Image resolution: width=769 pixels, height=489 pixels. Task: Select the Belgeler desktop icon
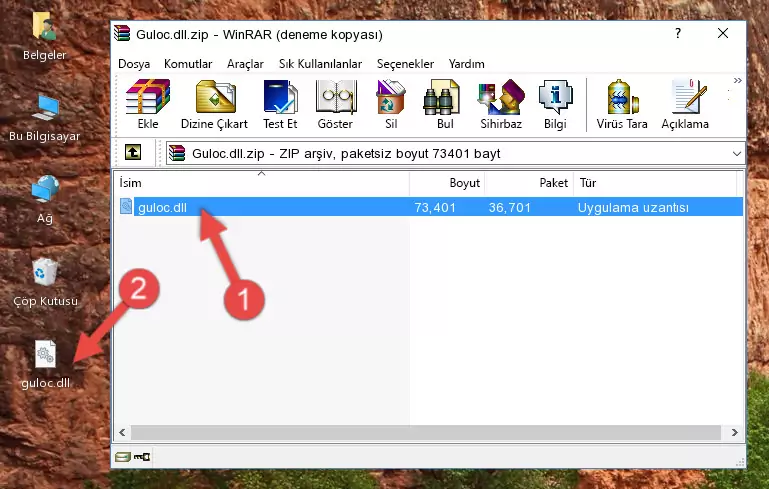[45, 36]
